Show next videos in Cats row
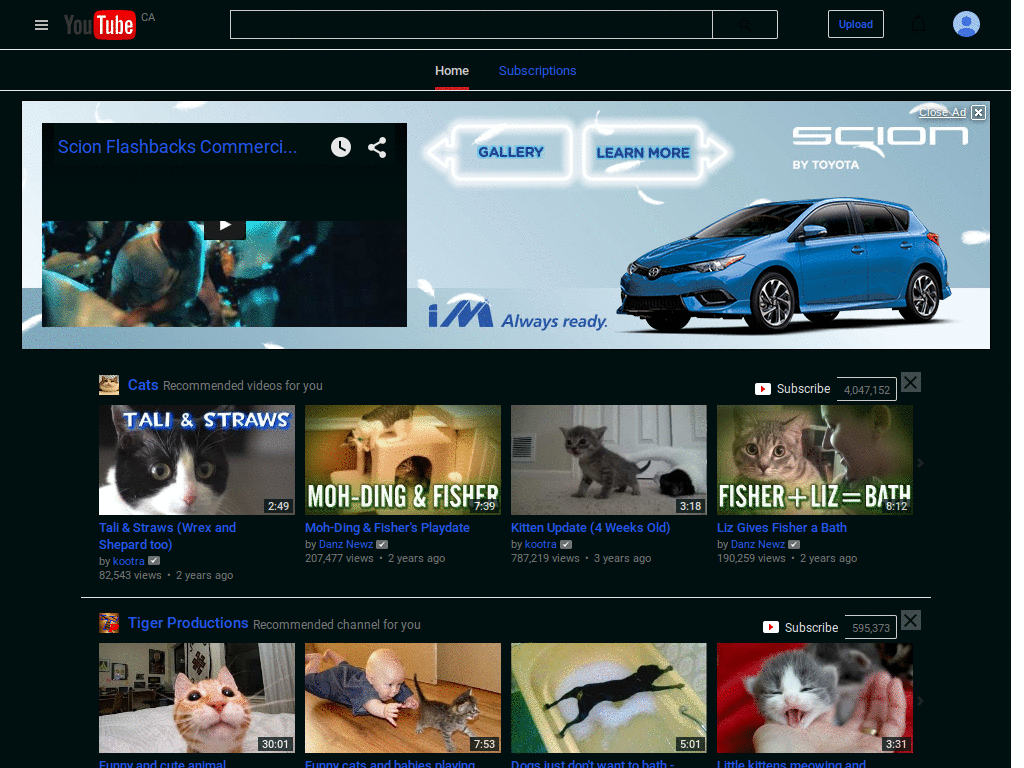The height and width of the screenshot is (768, 1024). (920, 462)
